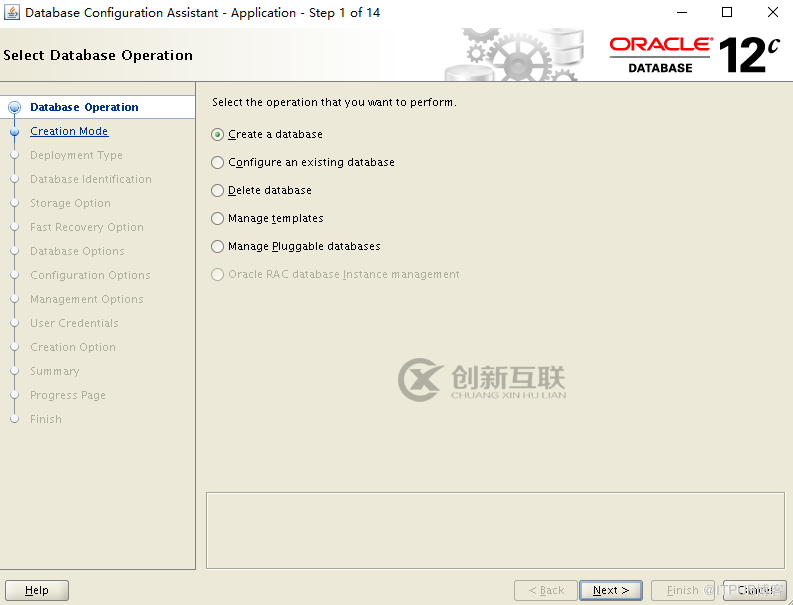
Task: Cancel the Database Configuration Assistant
Action: pyautogui.click(x=755, y=590)
